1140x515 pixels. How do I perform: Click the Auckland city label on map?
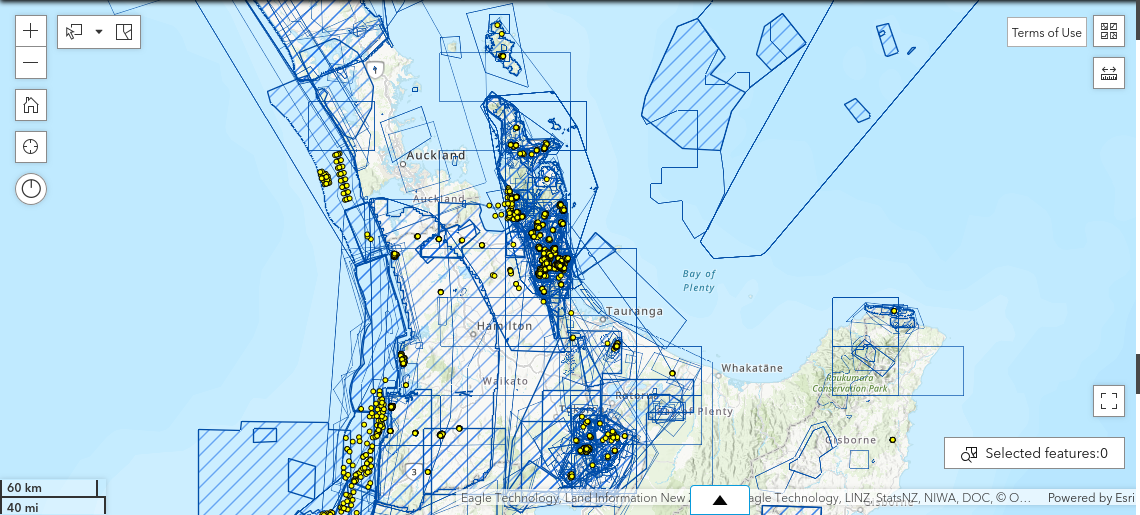pos(436,156)
